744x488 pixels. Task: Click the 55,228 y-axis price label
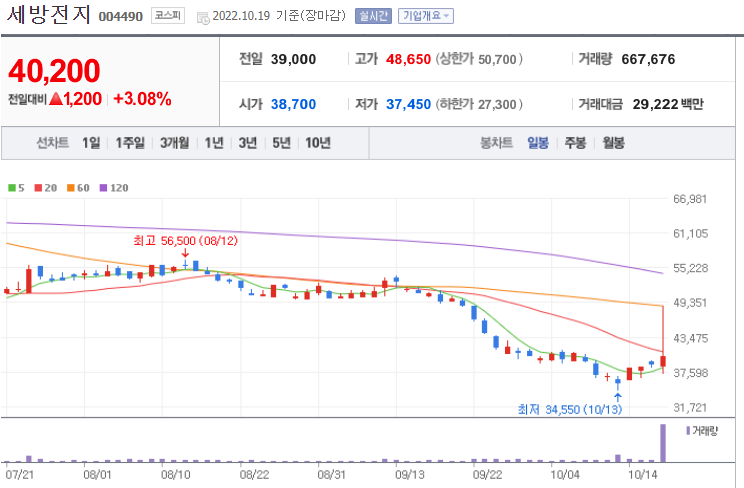point(690,268)
